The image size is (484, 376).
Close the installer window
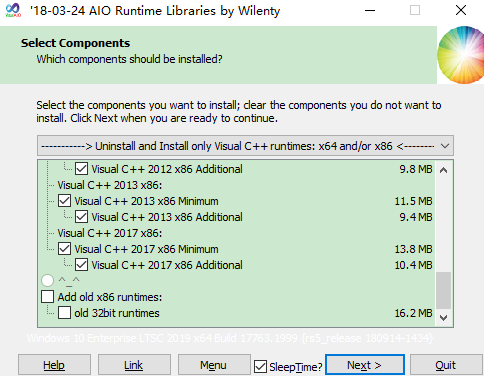pos(461,11)
